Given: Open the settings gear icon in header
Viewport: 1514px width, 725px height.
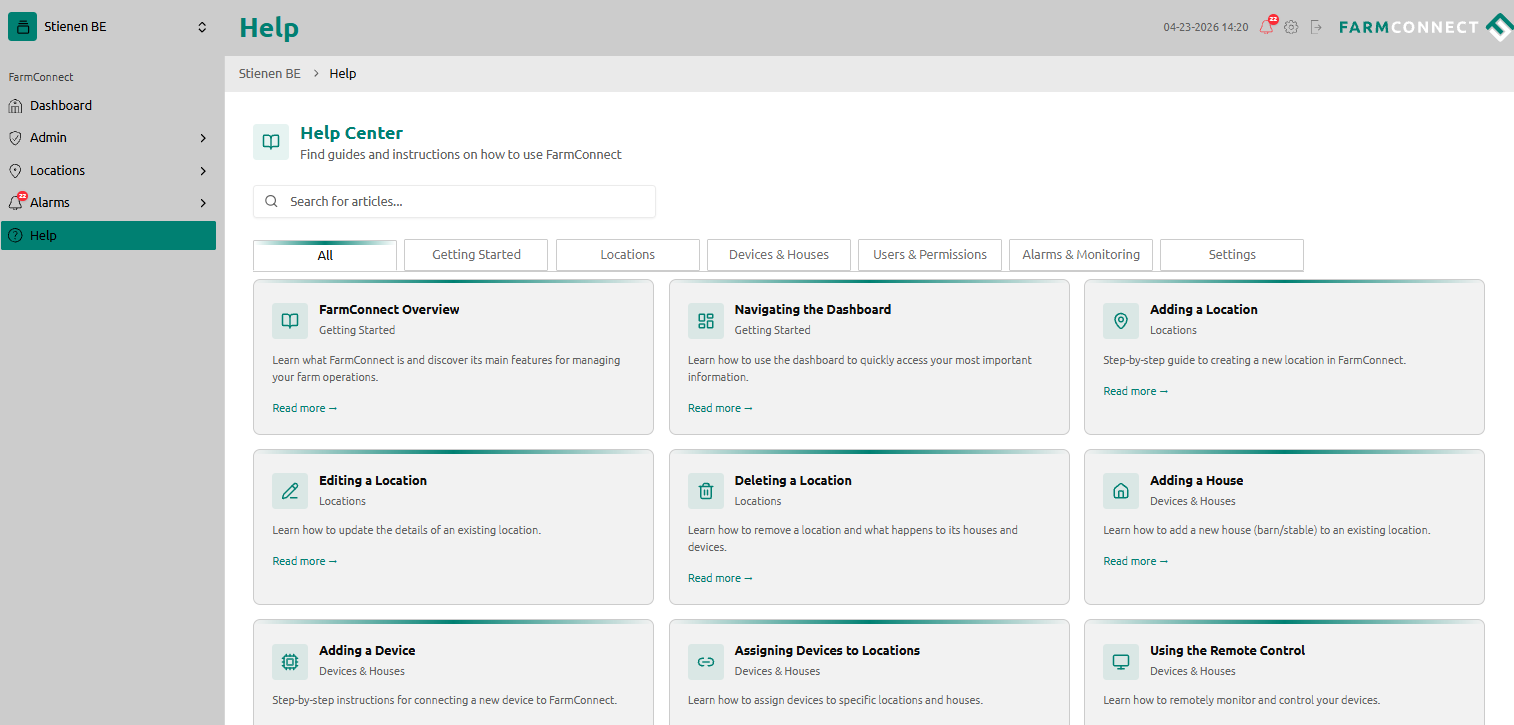Looking at the screenshot, I should click(1291, 27).
